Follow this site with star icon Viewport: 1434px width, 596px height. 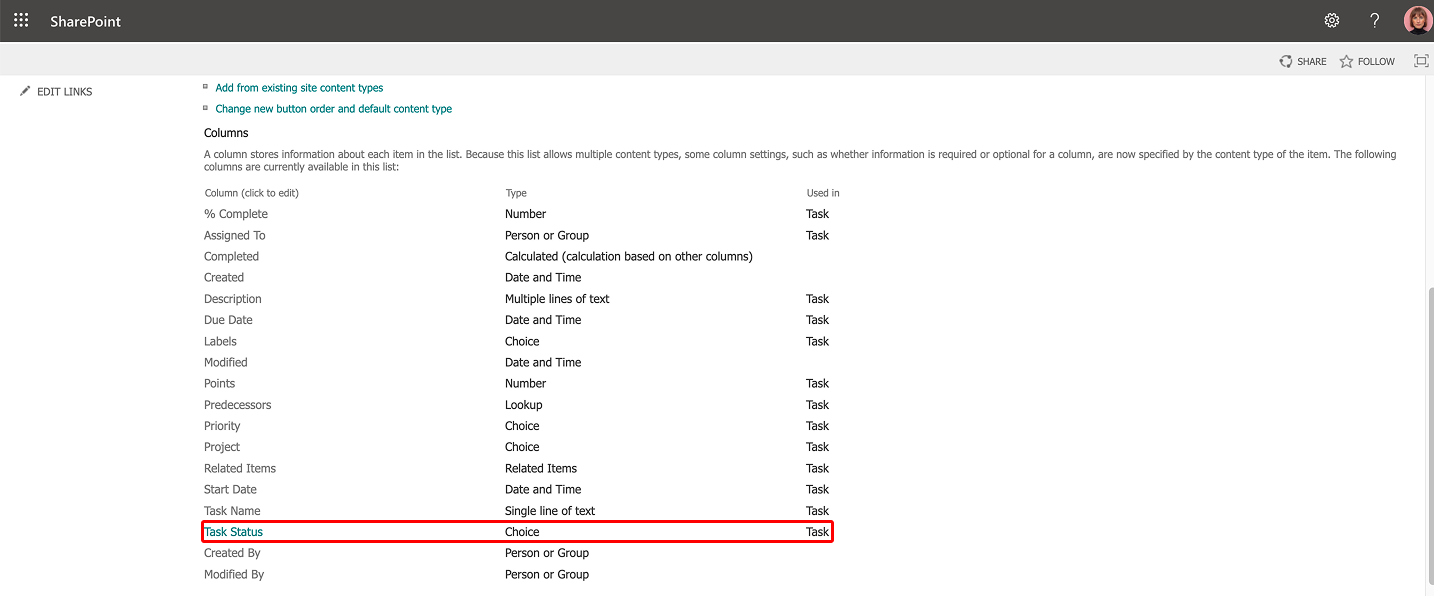coord(1347,62)
